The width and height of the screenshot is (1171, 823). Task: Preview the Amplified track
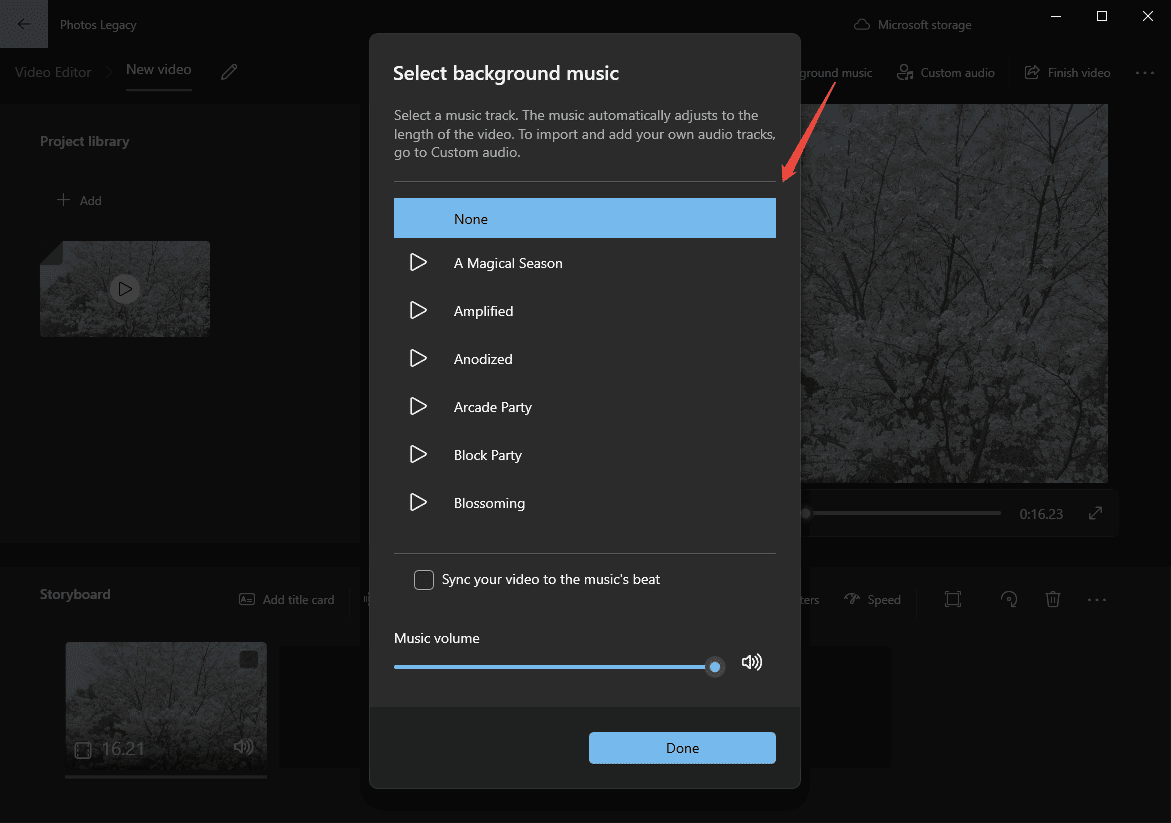point(418,310)
